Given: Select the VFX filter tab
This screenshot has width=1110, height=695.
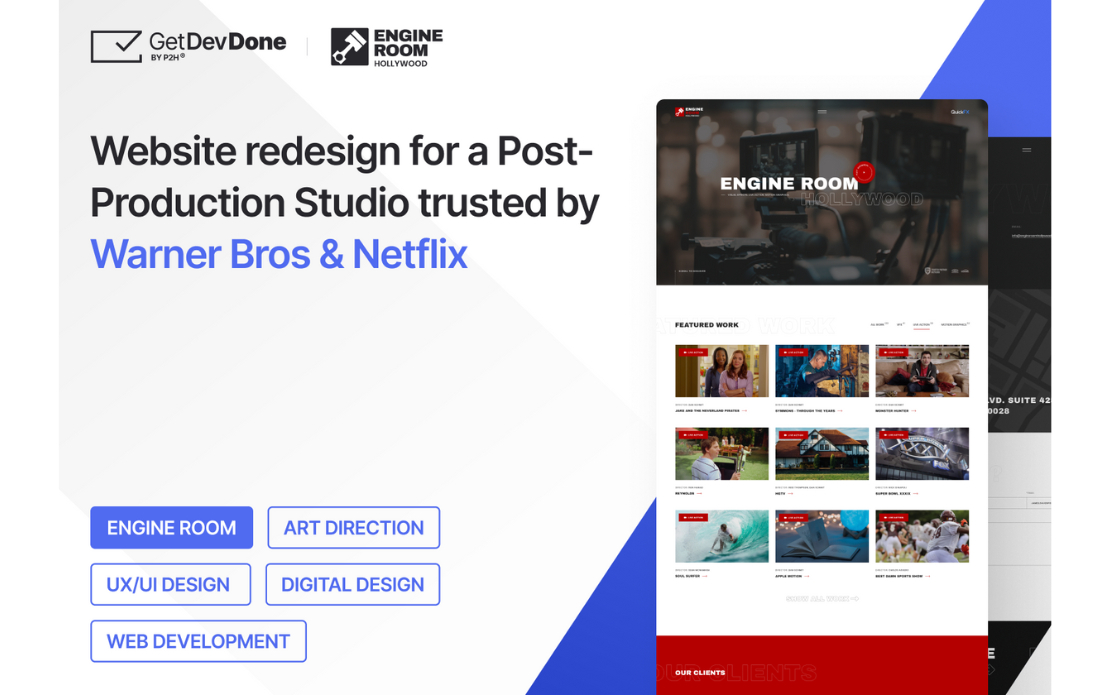Looking at the screenshot, I should pos(900,324).
